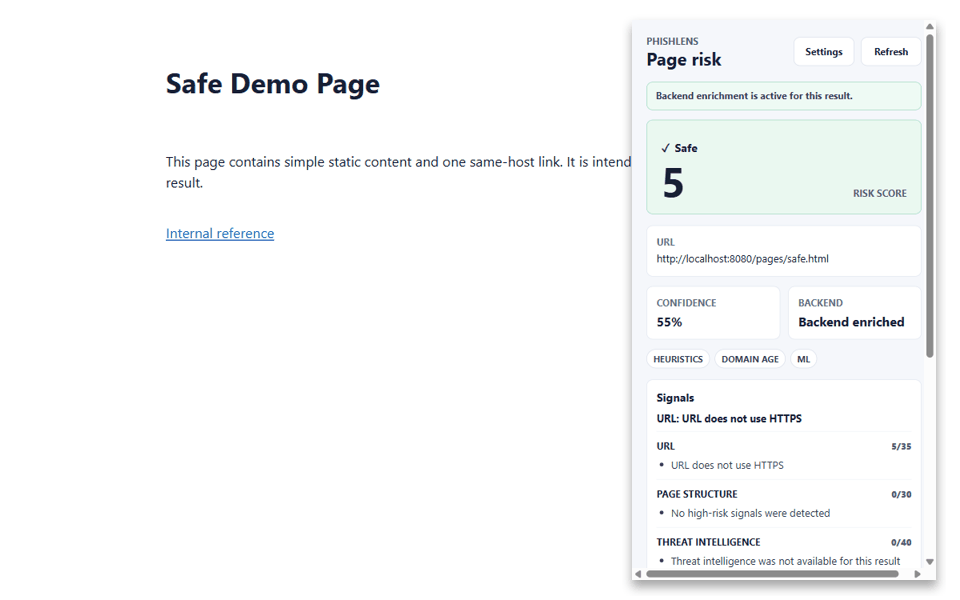Click the Safe Demo Page heading
This screenshot has height=600, width=960.
272,84
